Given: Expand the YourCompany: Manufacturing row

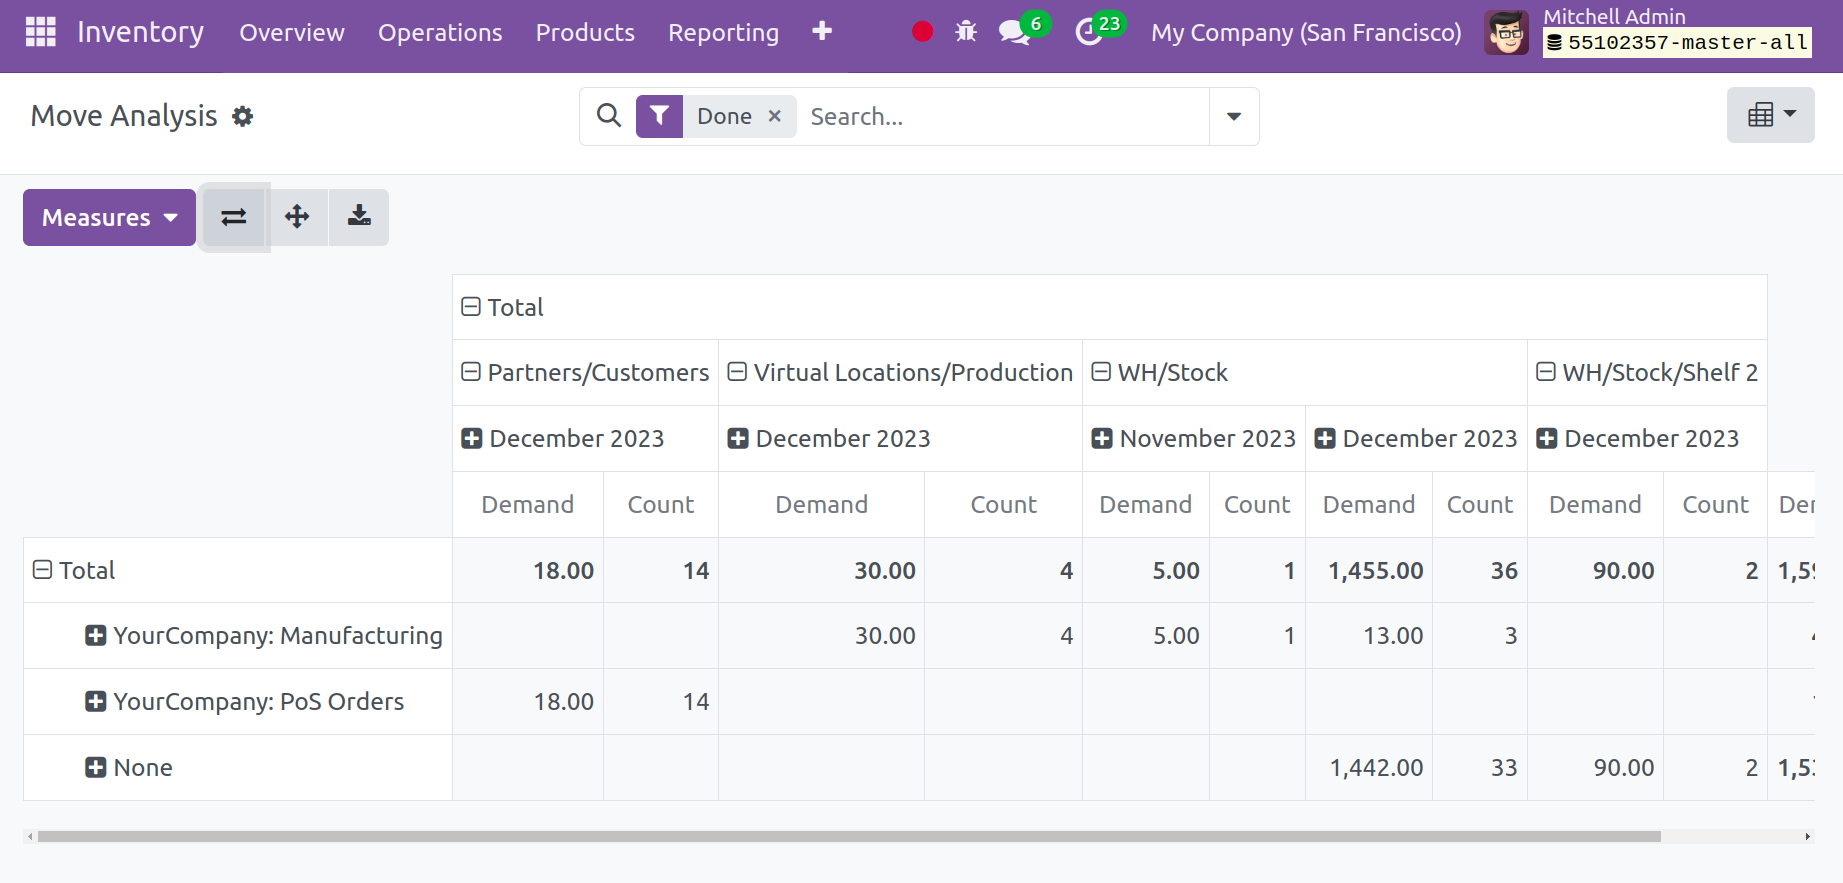Looking at the screenshot, I should click(96, 636).
